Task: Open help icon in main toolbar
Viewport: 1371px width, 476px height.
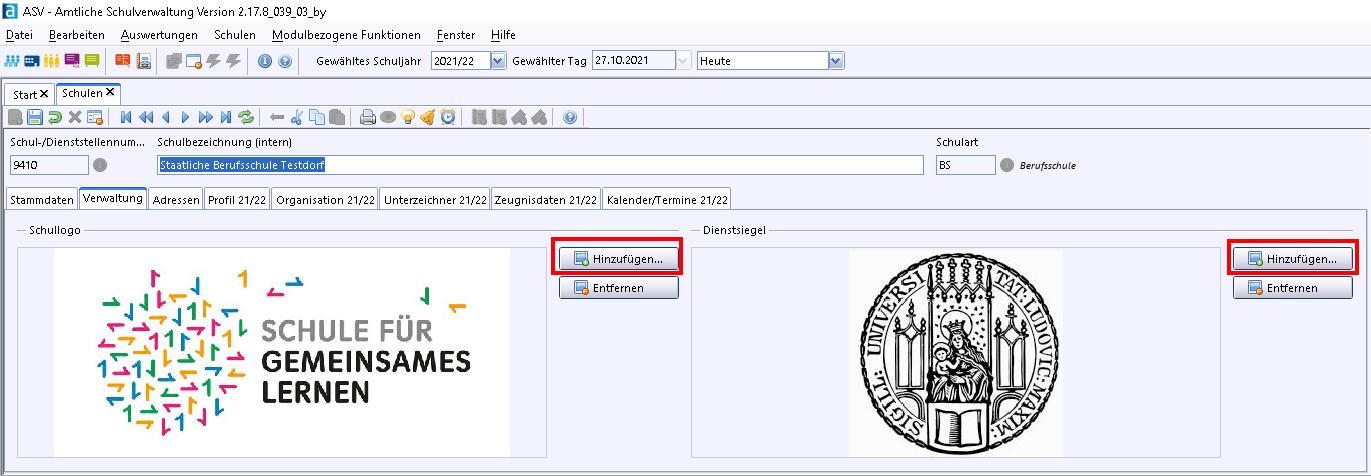Action: pyautogui.click(x=285, y=61)
